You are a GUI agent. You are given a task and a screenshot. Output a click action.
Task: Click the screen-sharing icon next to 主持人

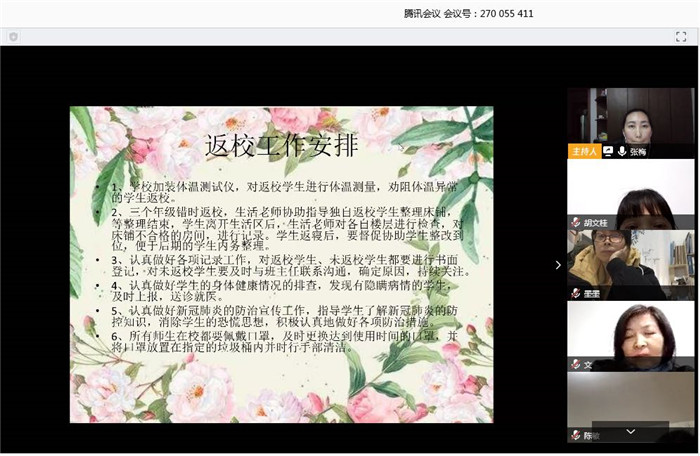coord(608,151)
